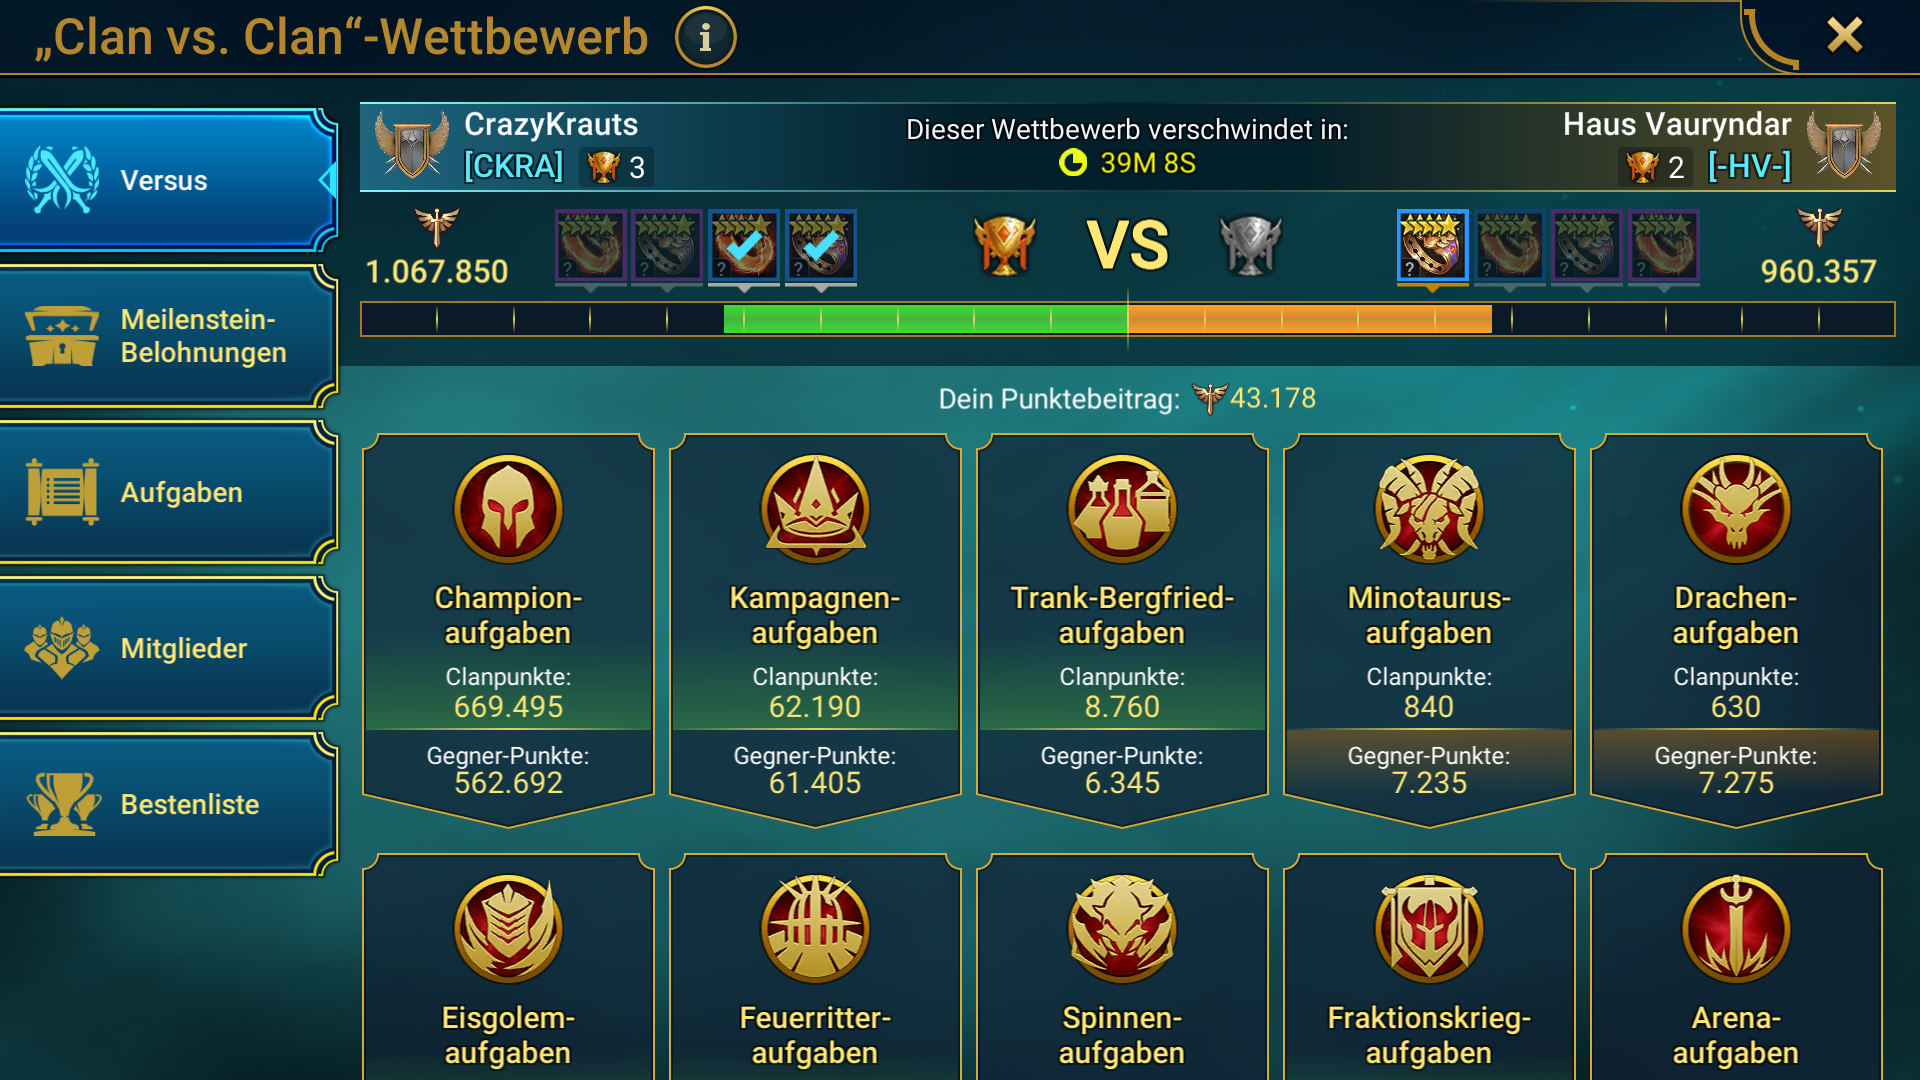
Task: Click the green clan points progress bar
Action: (x=925, y=319)
